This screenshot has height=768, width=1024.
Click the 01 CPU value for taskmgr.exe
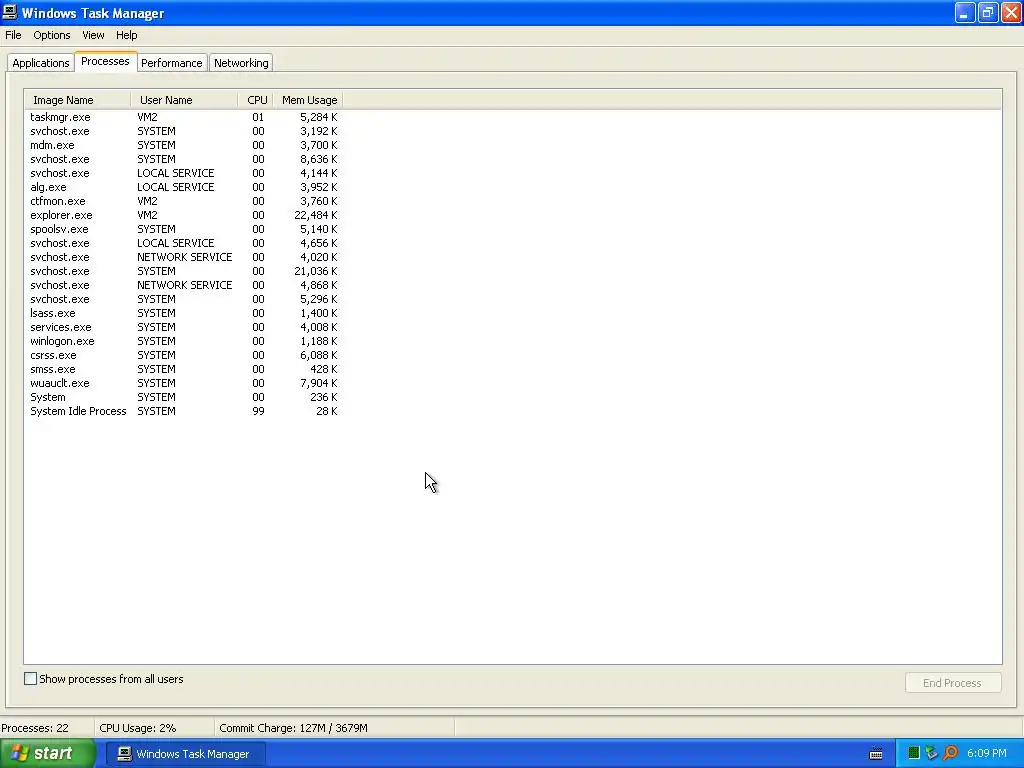point(259,117)
